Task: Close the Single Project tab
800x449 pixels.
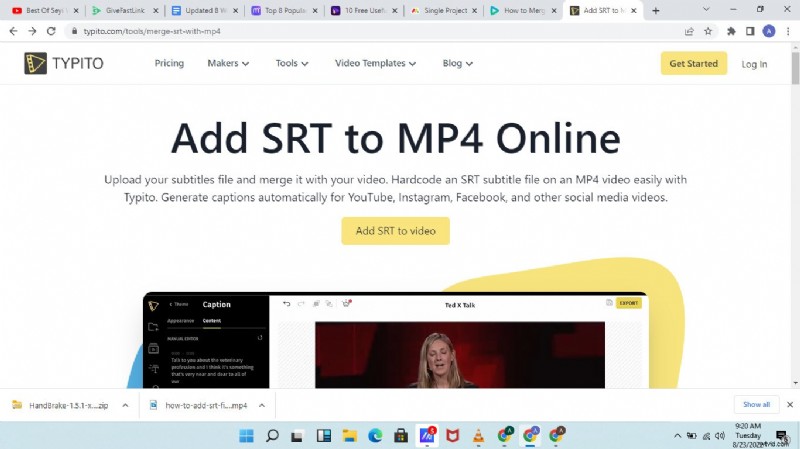Action: (x=474, y=10)
